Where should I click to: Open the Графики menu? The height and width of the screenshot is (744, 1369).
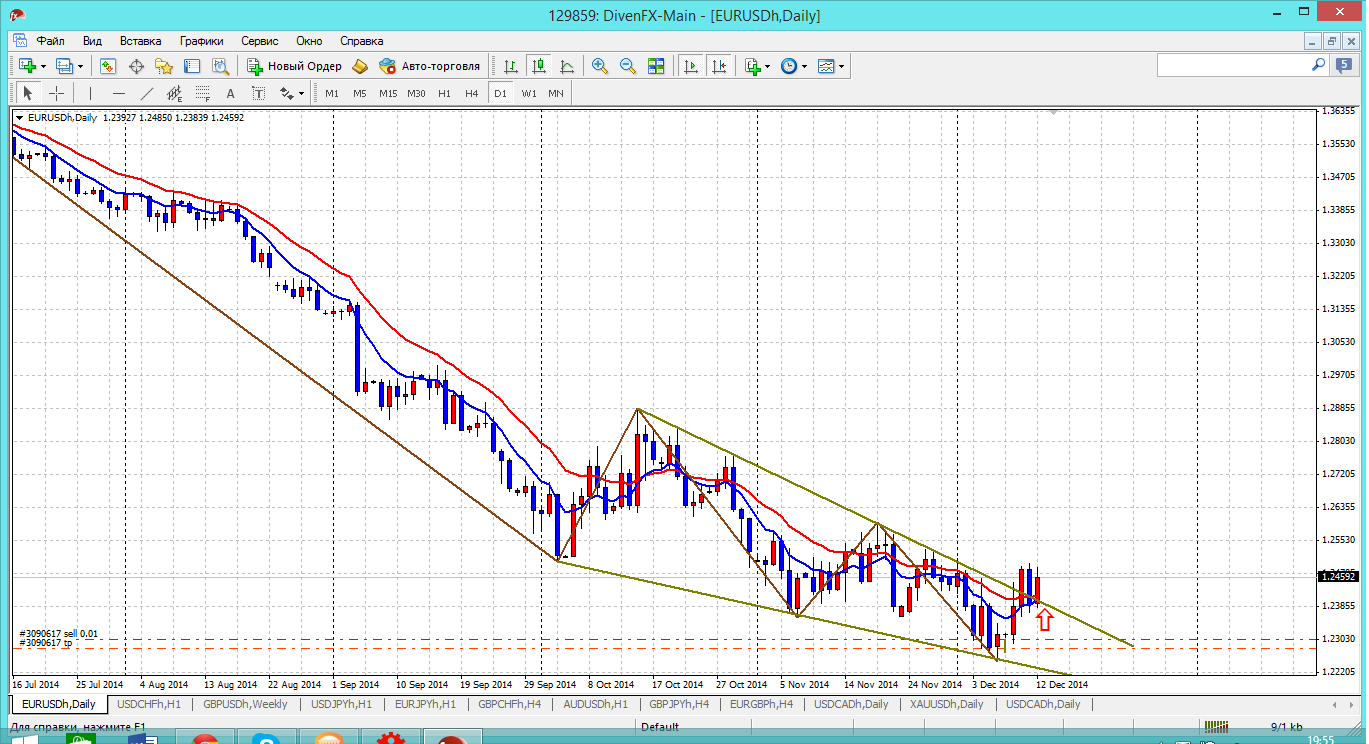tap(201, 41)
